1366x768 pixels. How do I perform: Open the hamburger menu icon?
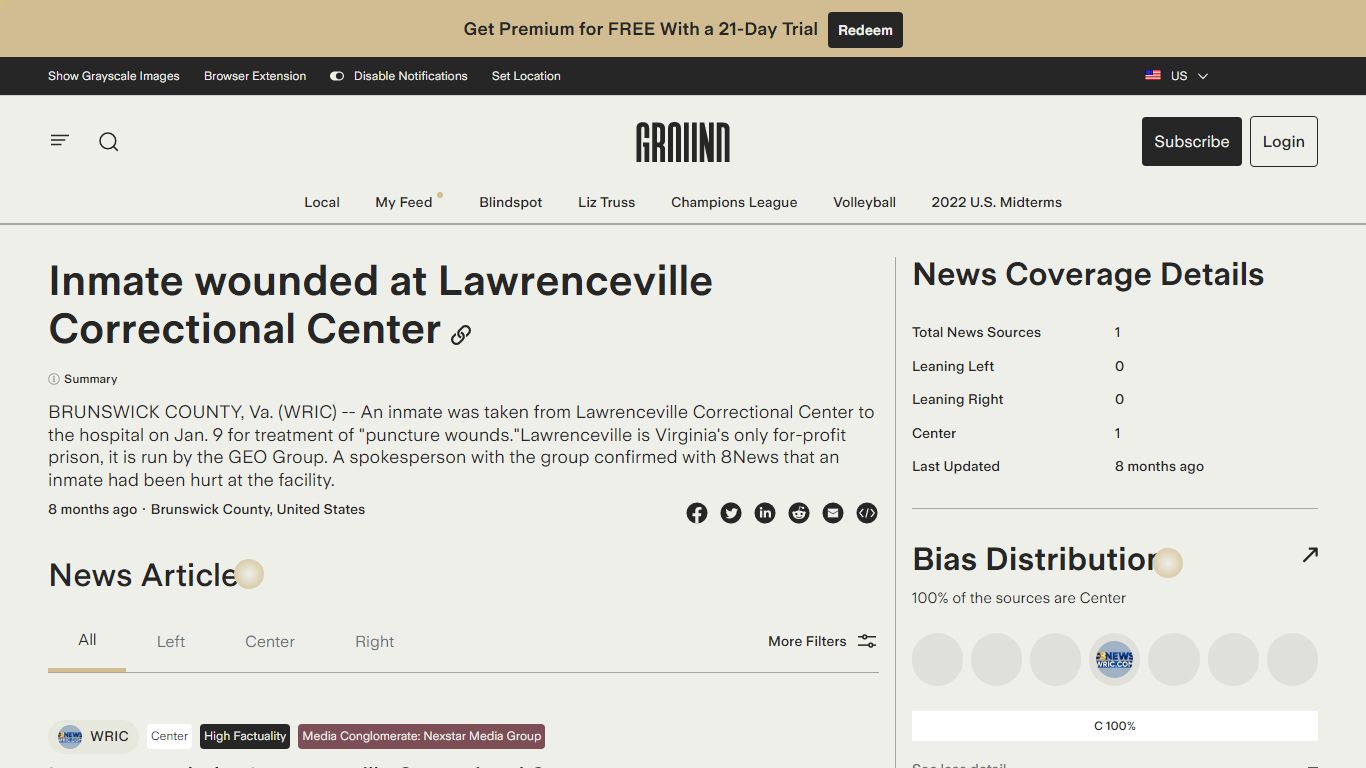60,141
